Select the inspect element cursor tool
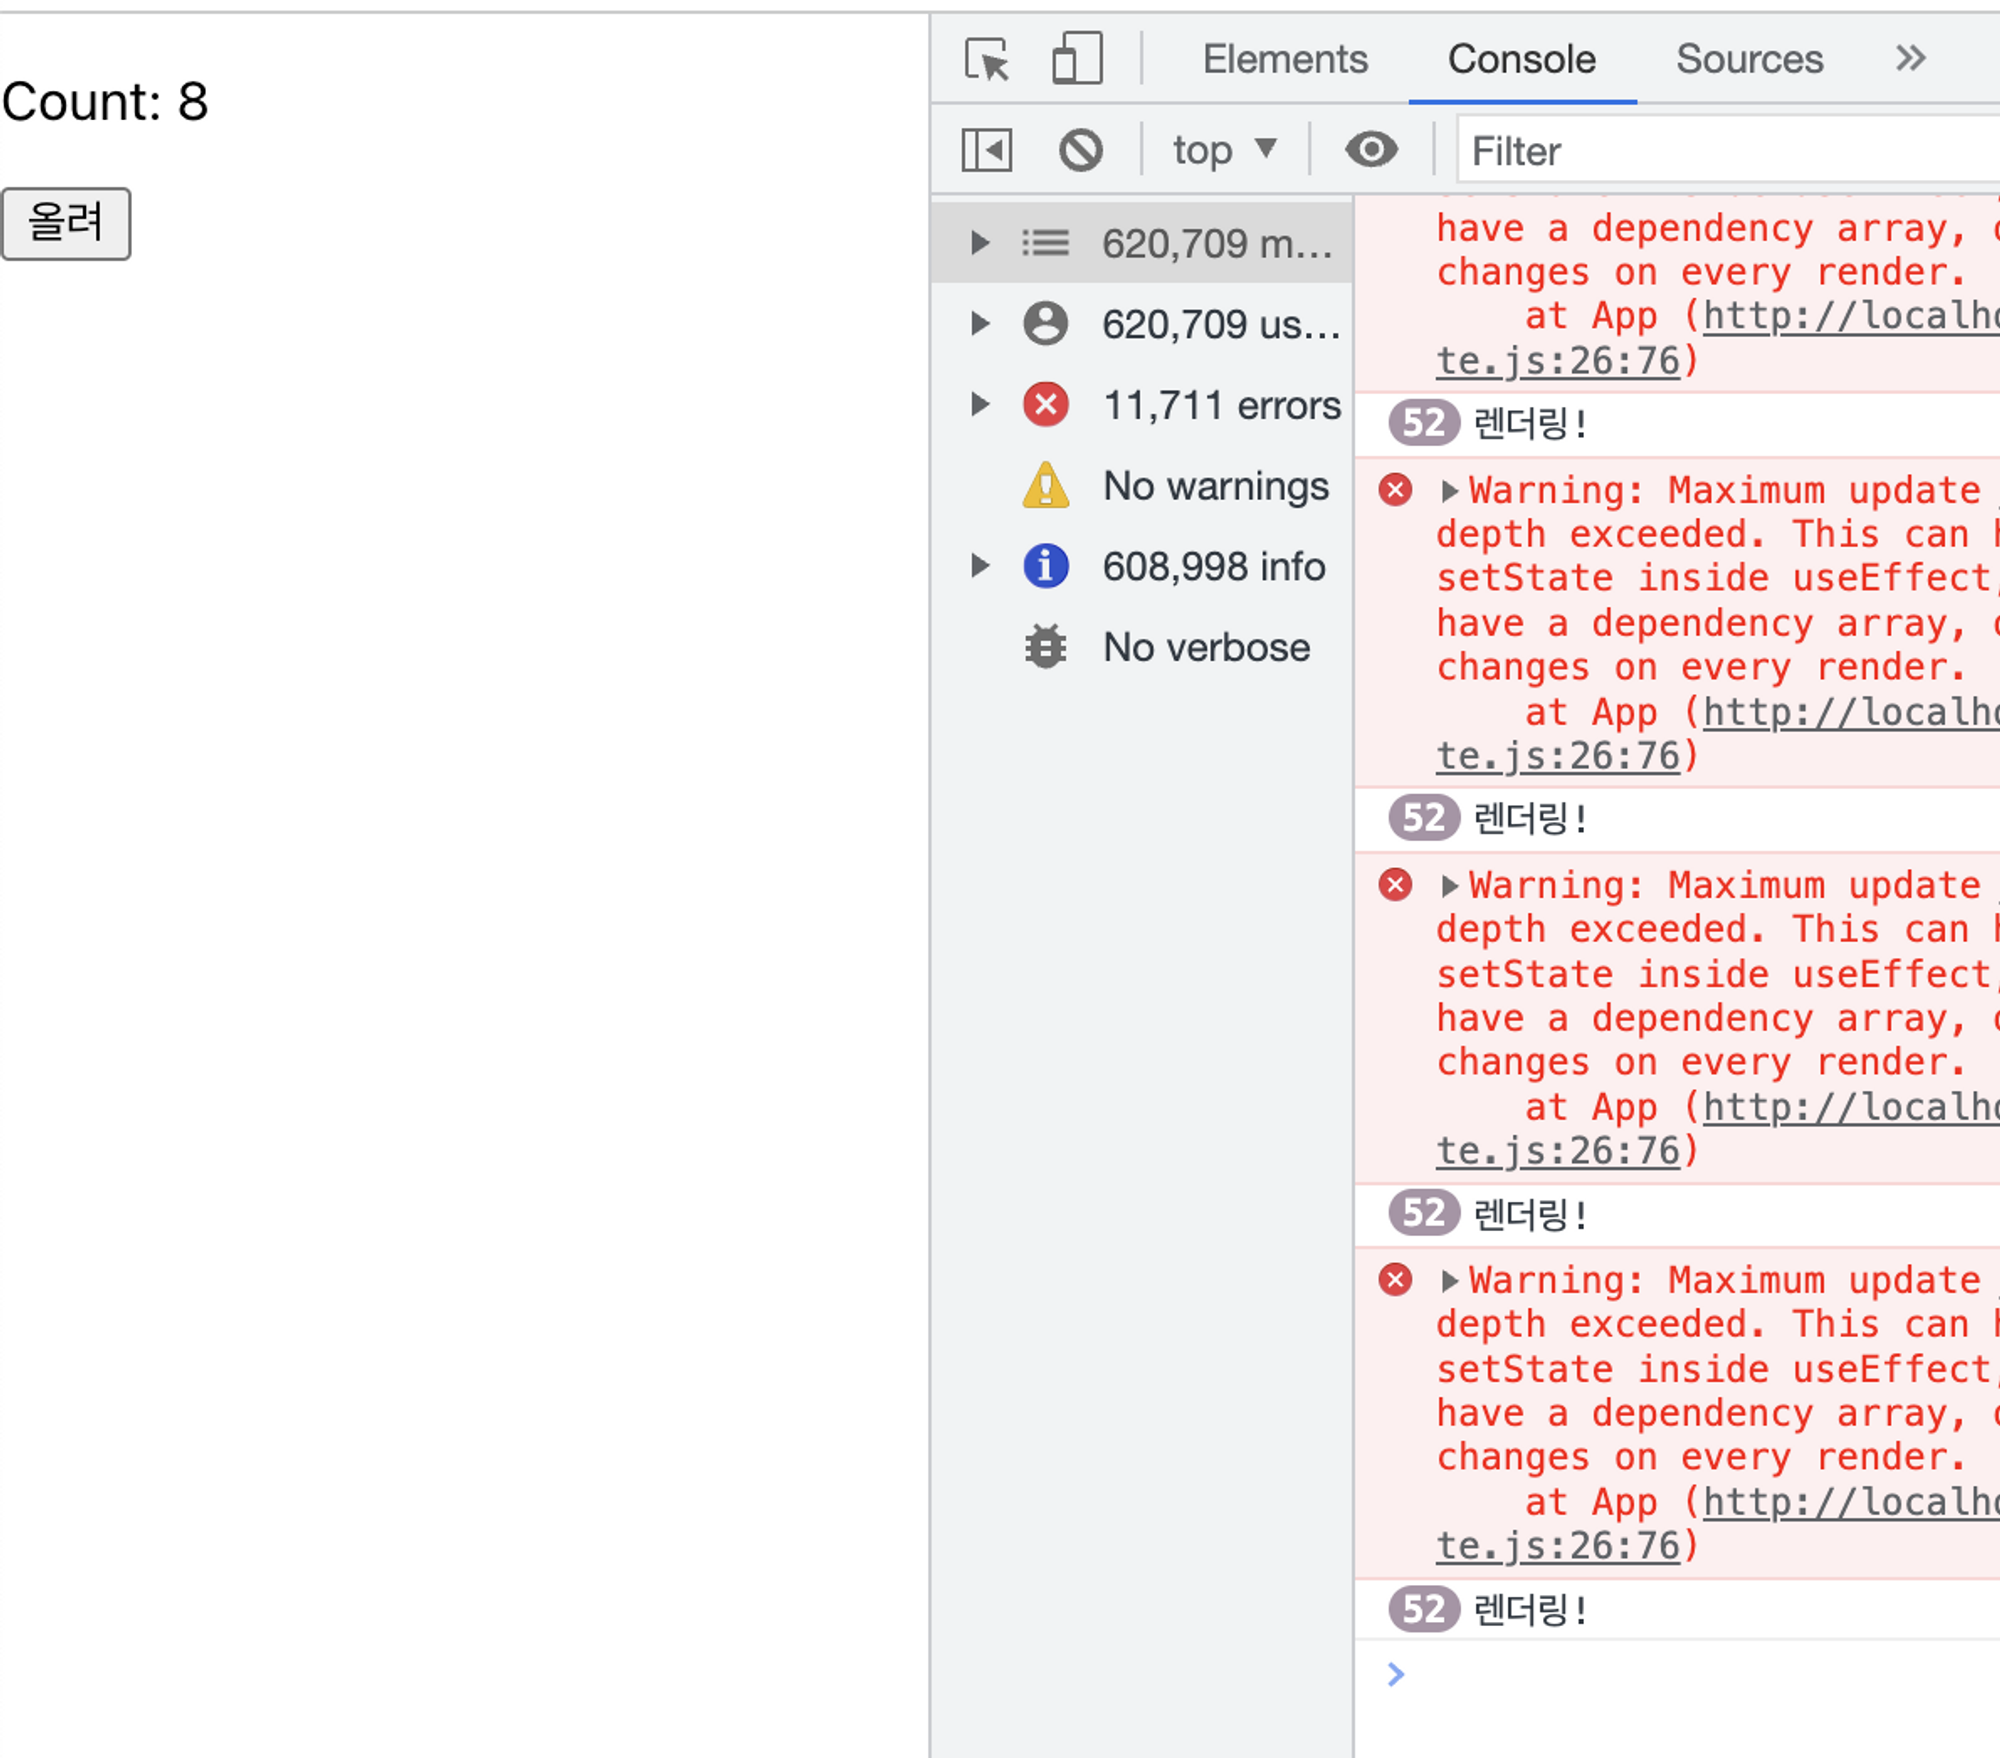 (x=987, y=60)
